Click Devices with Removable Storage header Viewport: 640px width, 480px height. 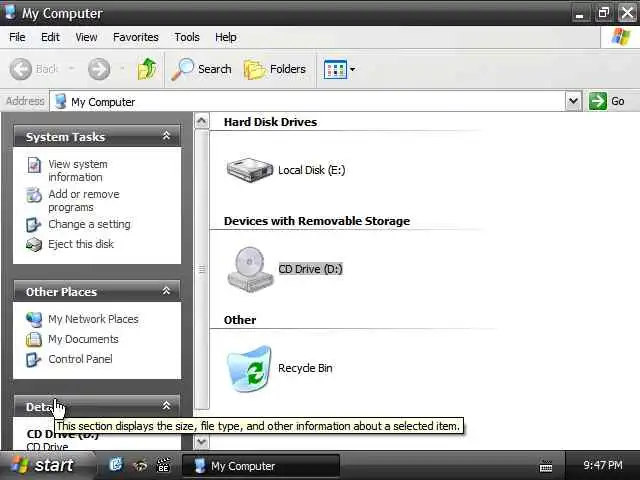(x=317, y=221)
